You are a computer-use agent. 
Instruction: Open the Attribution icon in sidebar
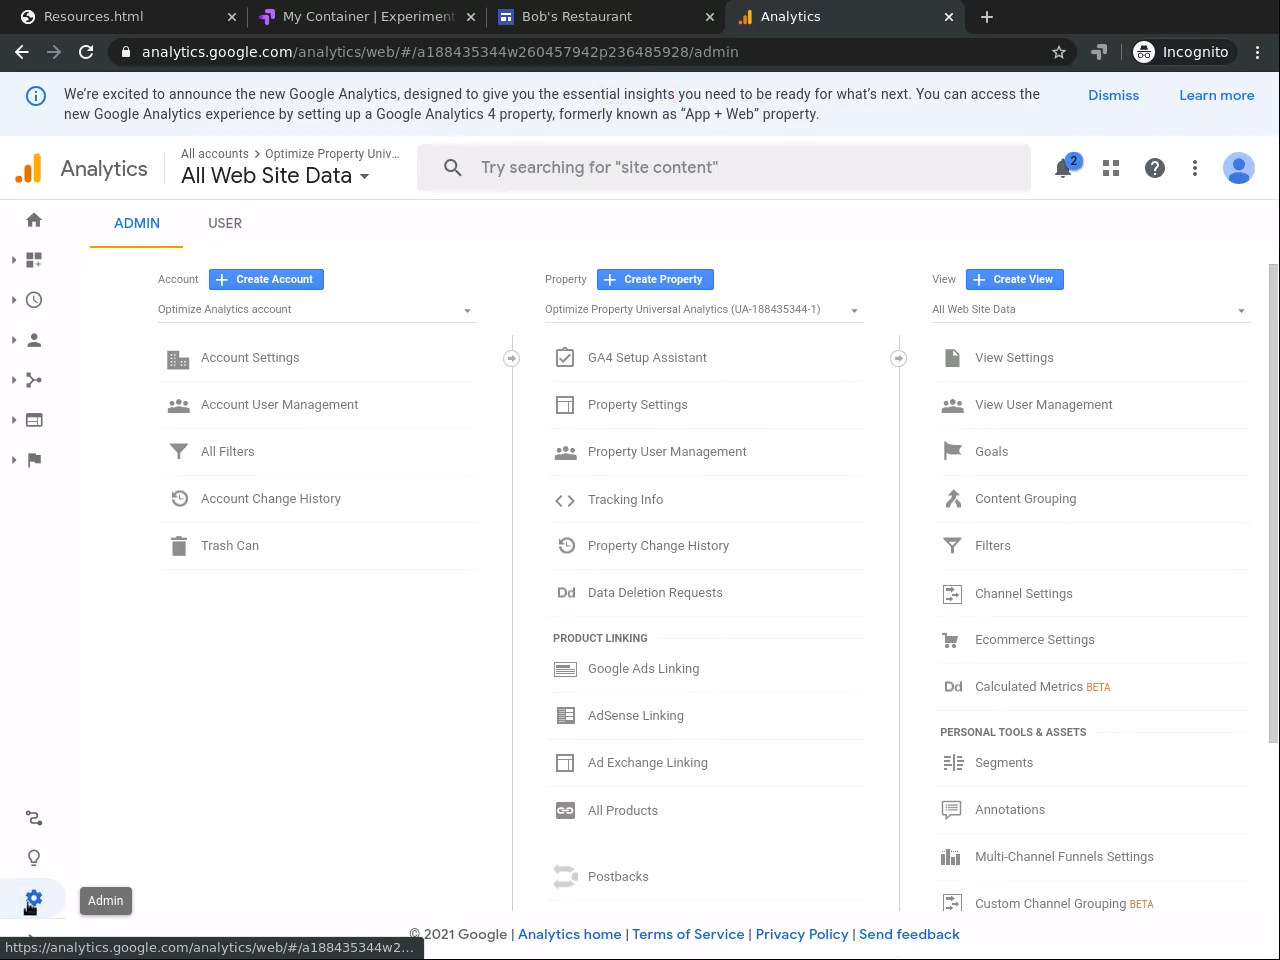(34, 818)
